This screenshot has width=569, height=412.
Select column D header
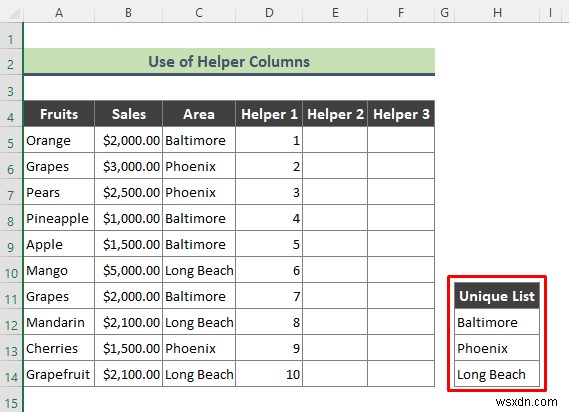[269, 13]
